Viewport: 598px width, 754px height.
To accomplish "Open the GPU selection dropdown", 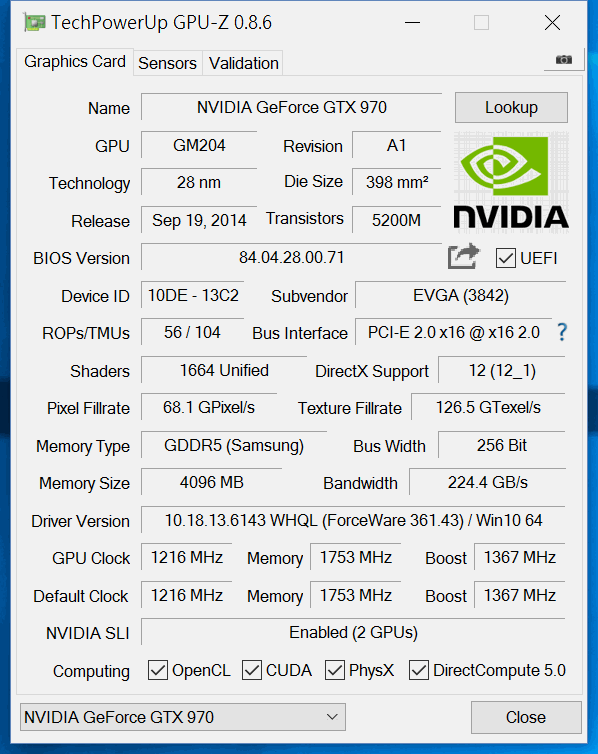I will 183,717.
